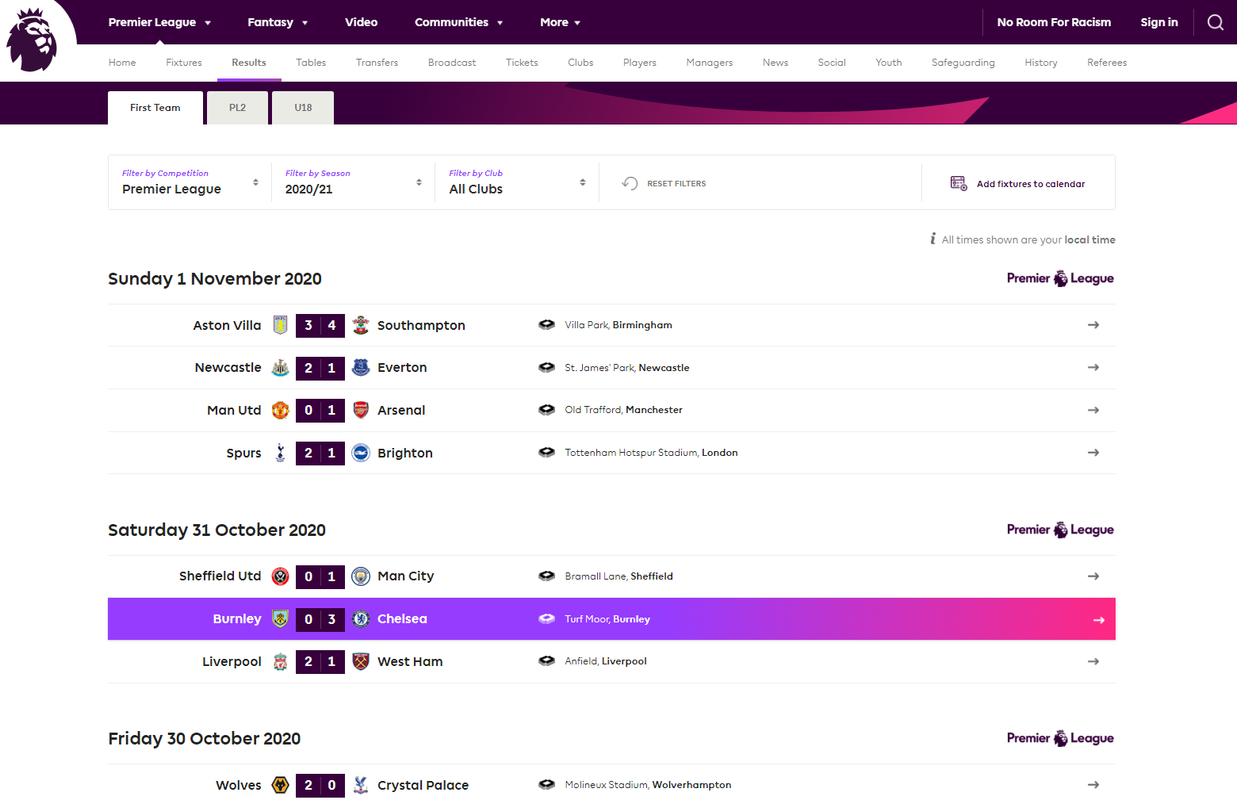Click the Brighton club badge
This screenshot has height=800, width=1237.
361,453
